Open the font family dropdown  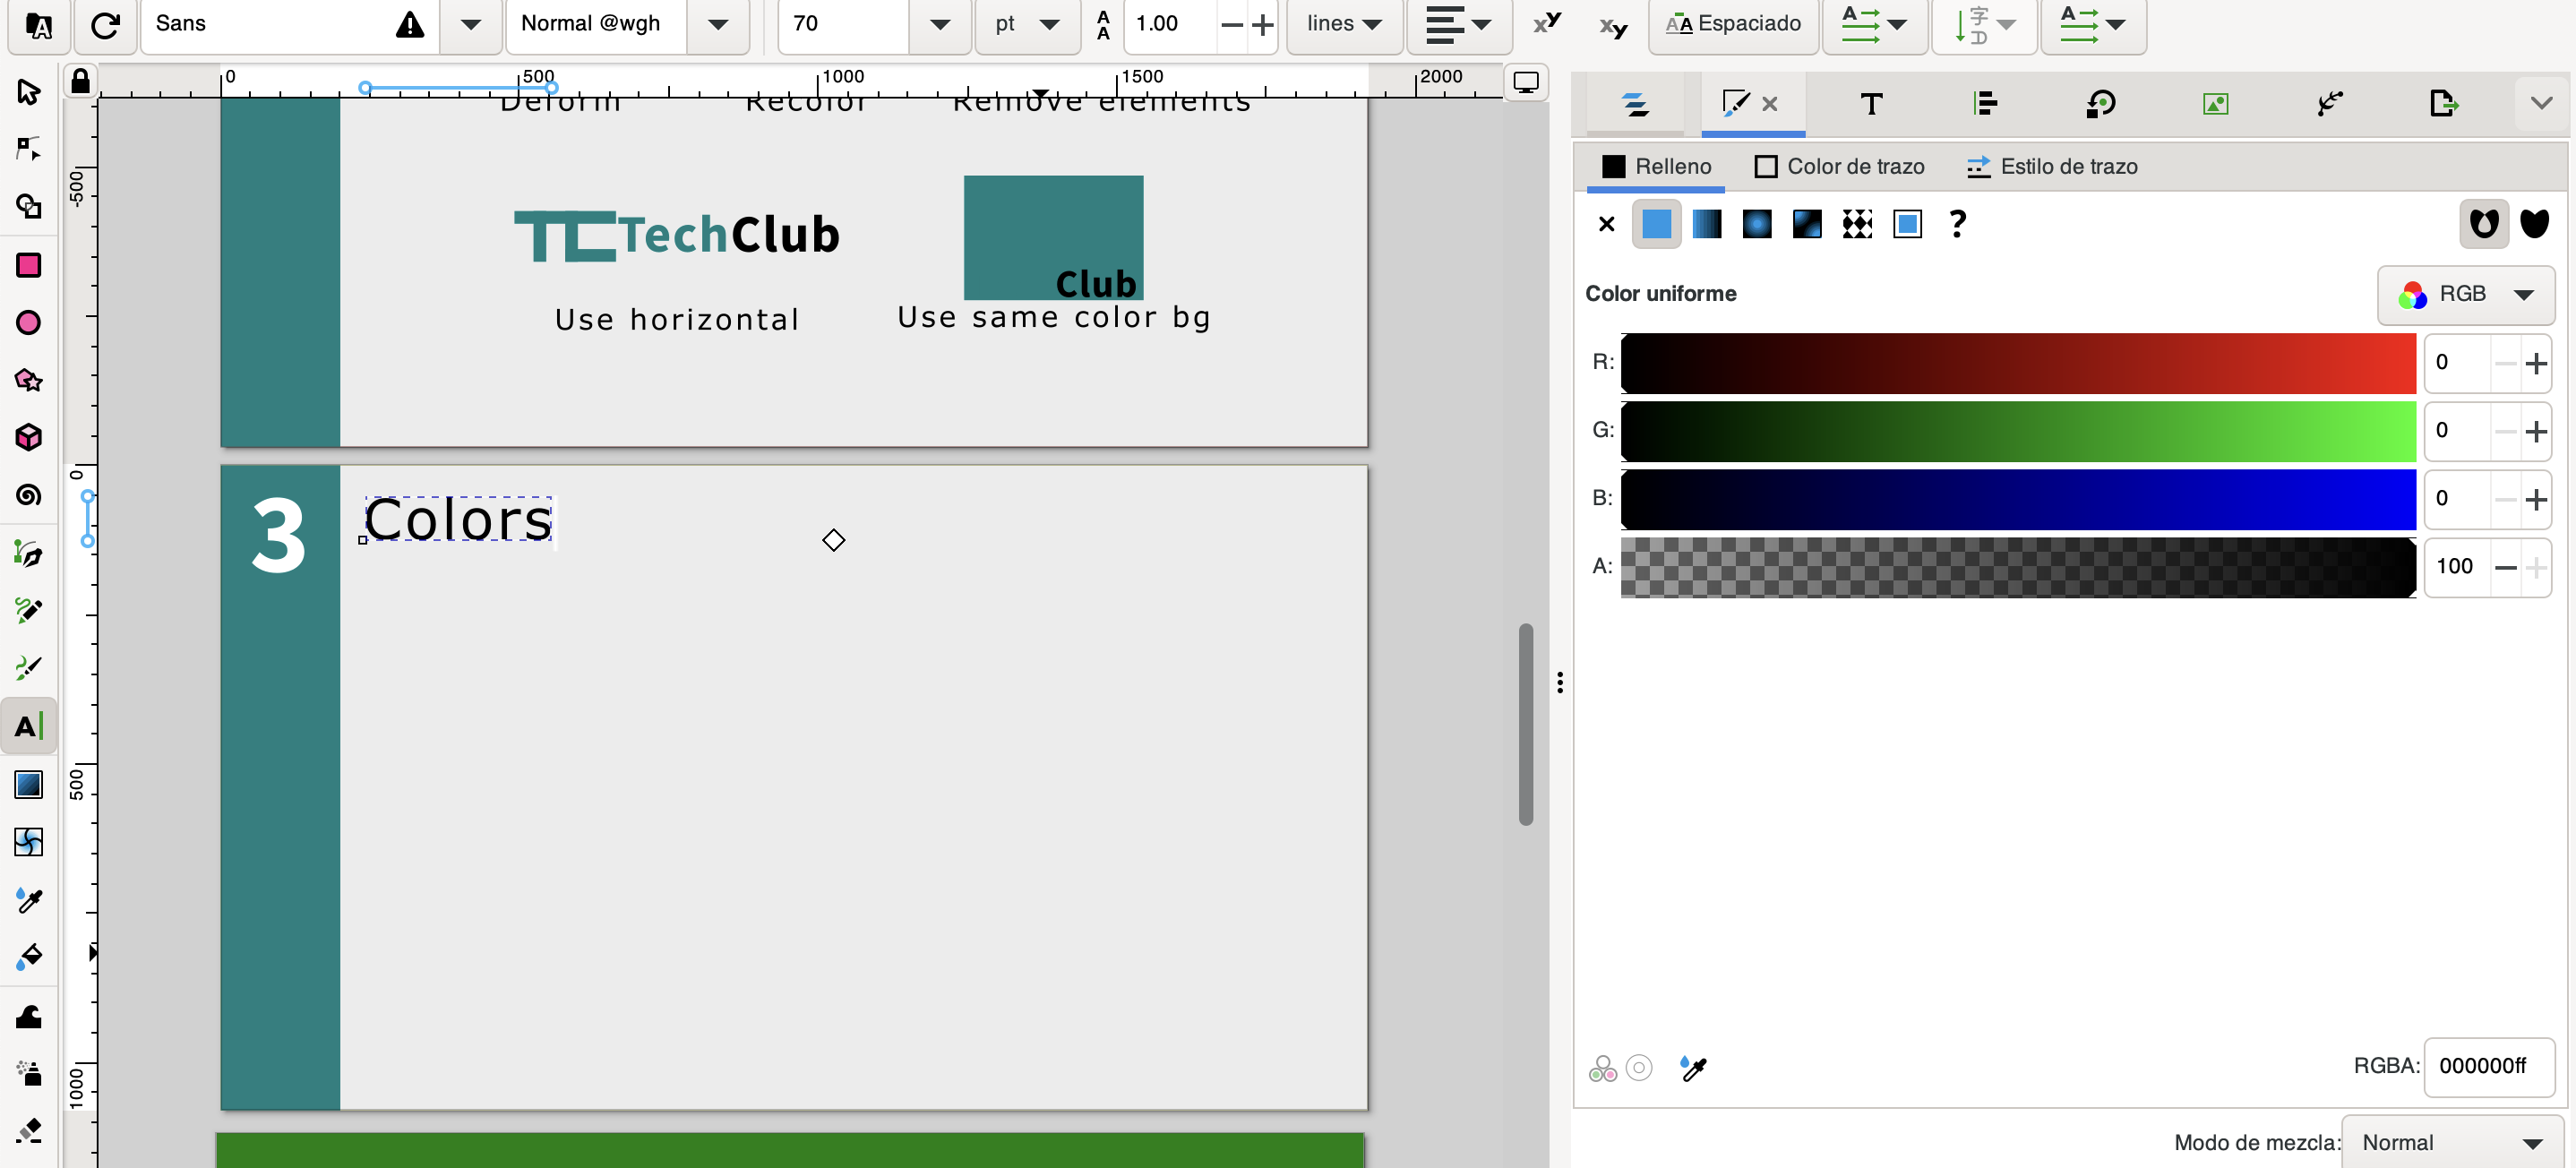tap(471, 24)
